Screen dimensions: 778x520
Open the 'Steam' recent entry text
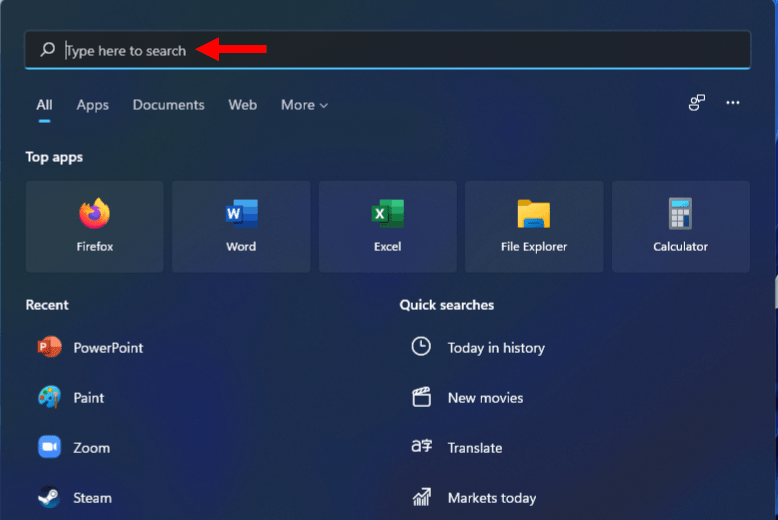coord(92,498)
